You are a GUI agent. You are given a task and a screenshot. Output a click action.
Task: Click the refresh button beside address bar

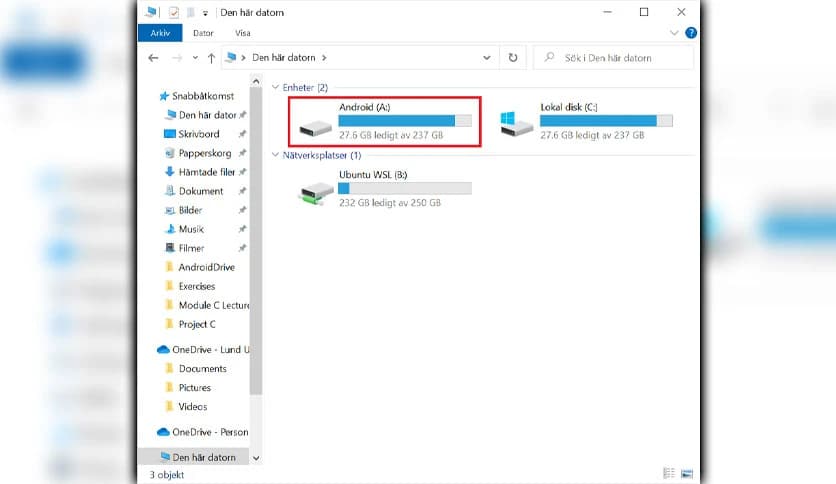pos(513,58)
